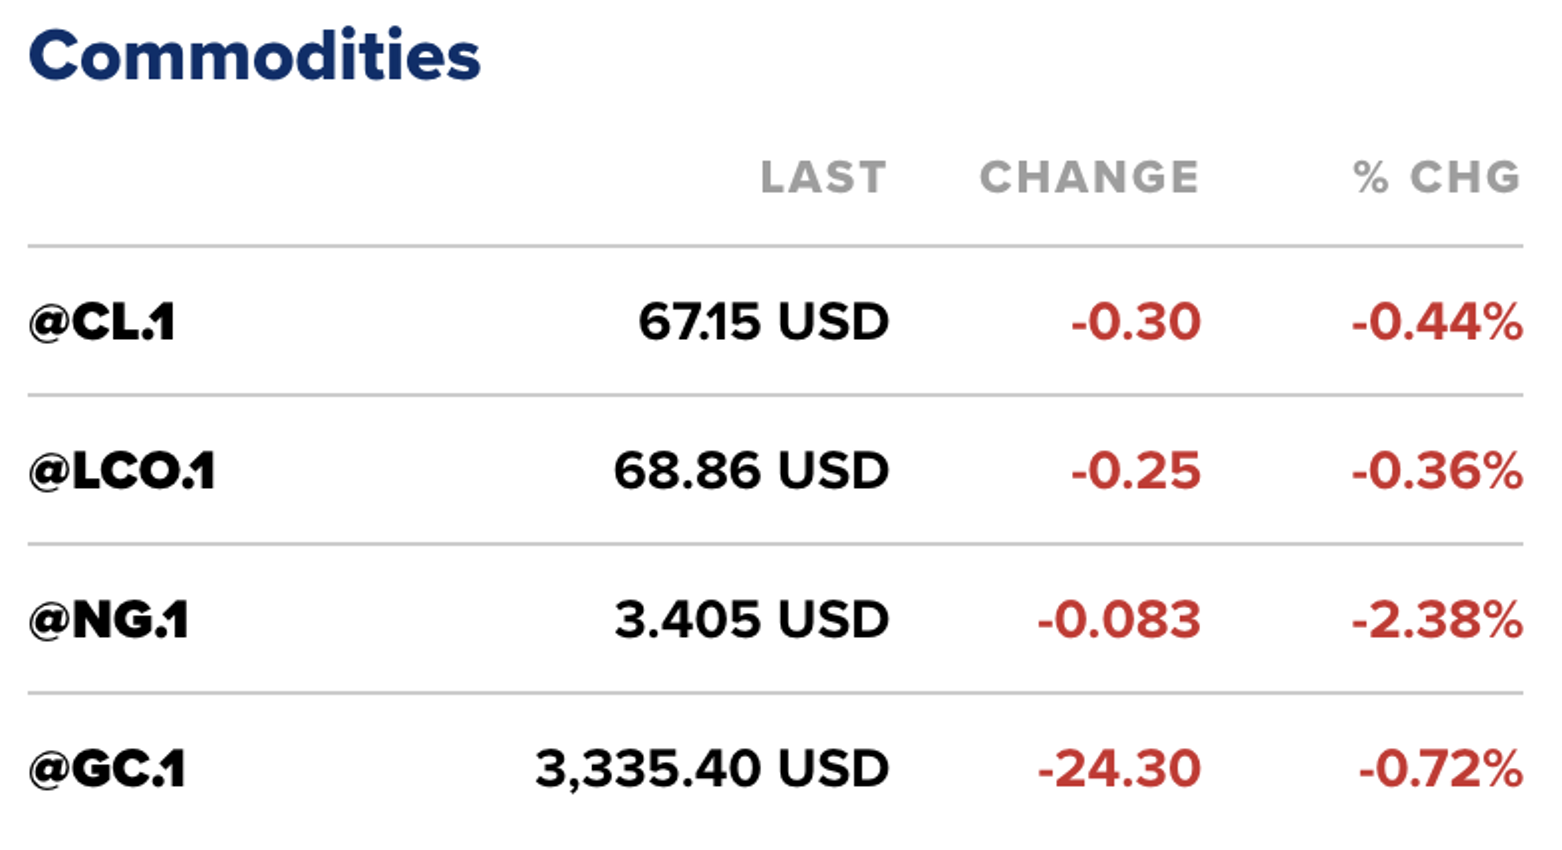Click the @CL.1 crude oil symbol
The width and height of the screenshot is (1562, 850).
102,322
